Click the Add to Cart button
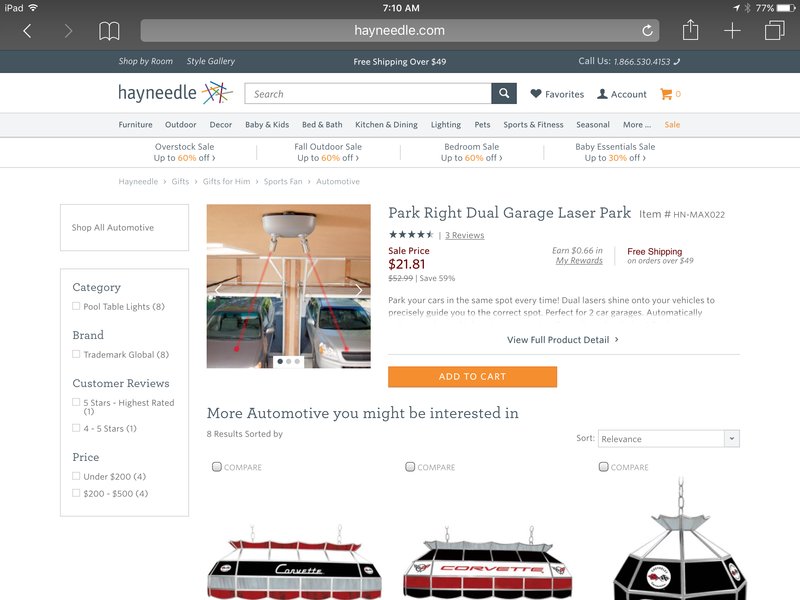The image size is (800, 600). (472, 377)
